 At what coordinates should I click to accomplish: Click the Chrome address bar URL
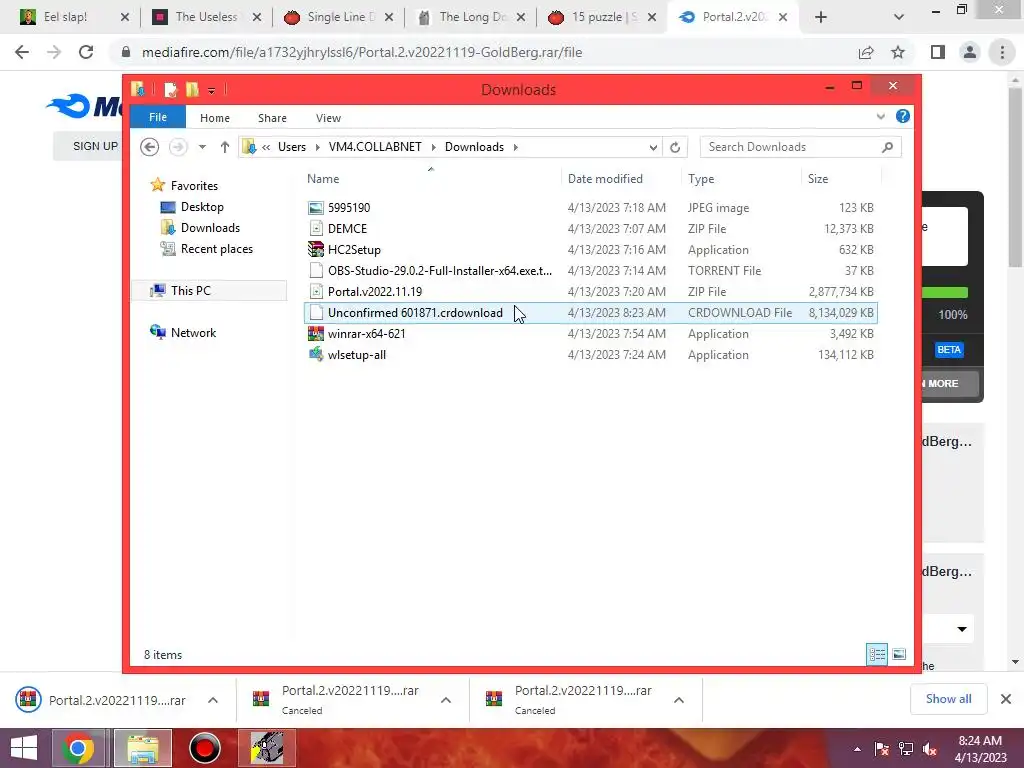pos(362,52)
